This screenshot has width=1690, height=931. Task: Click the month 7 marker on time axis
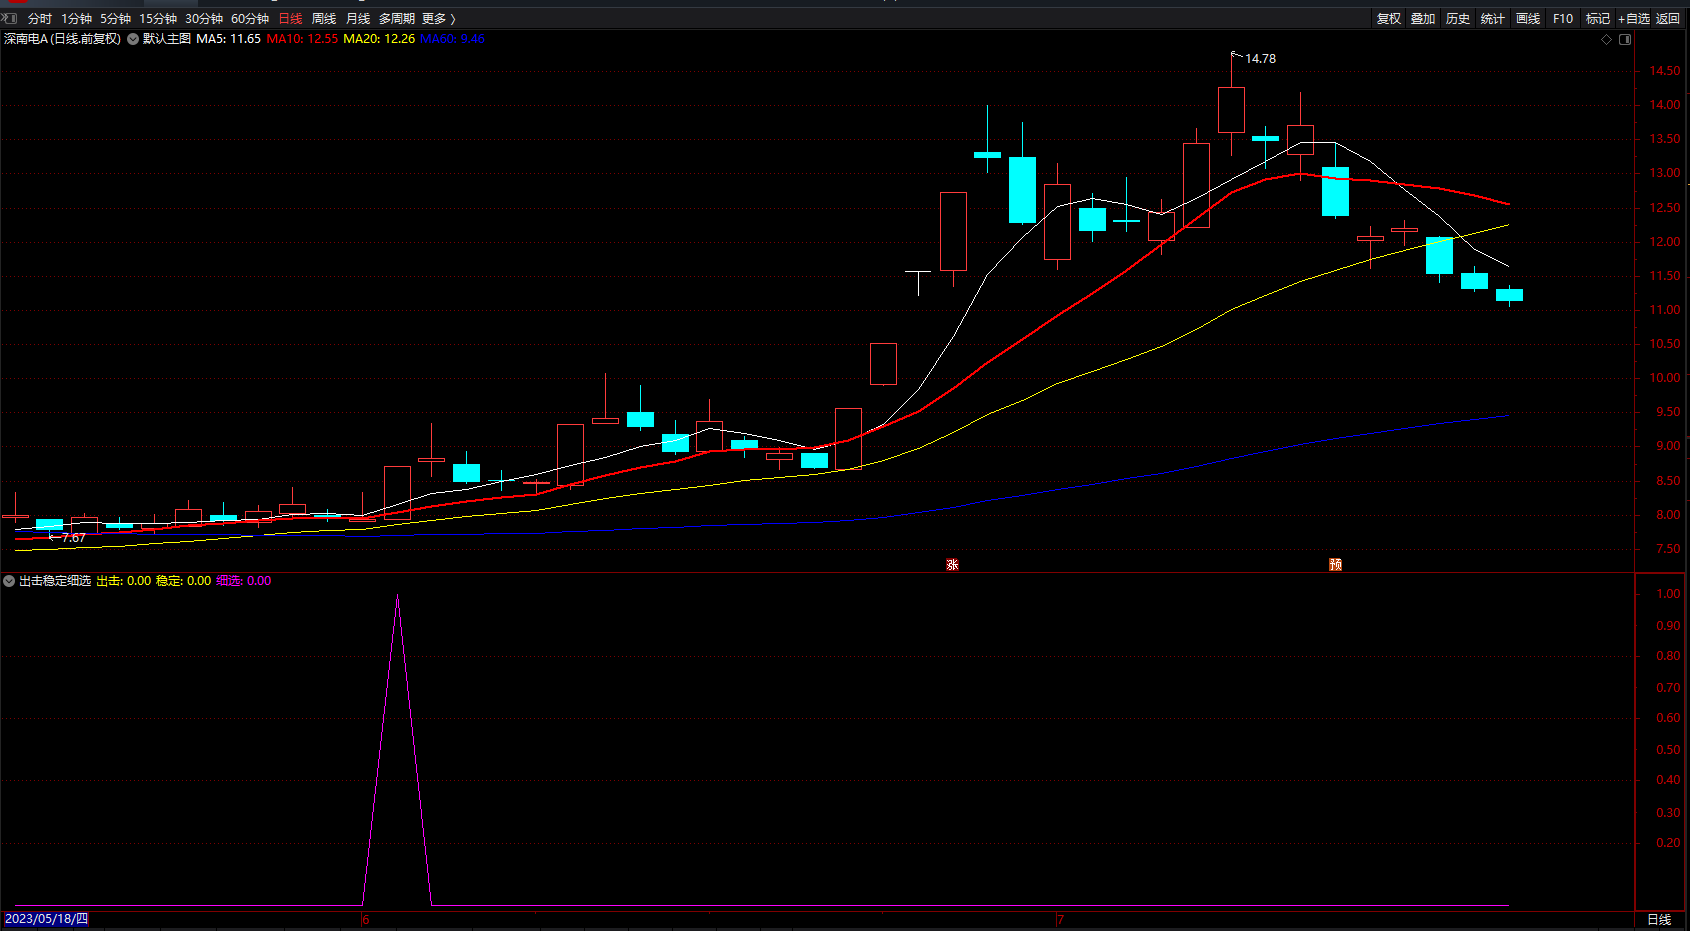click(1060, 920)
